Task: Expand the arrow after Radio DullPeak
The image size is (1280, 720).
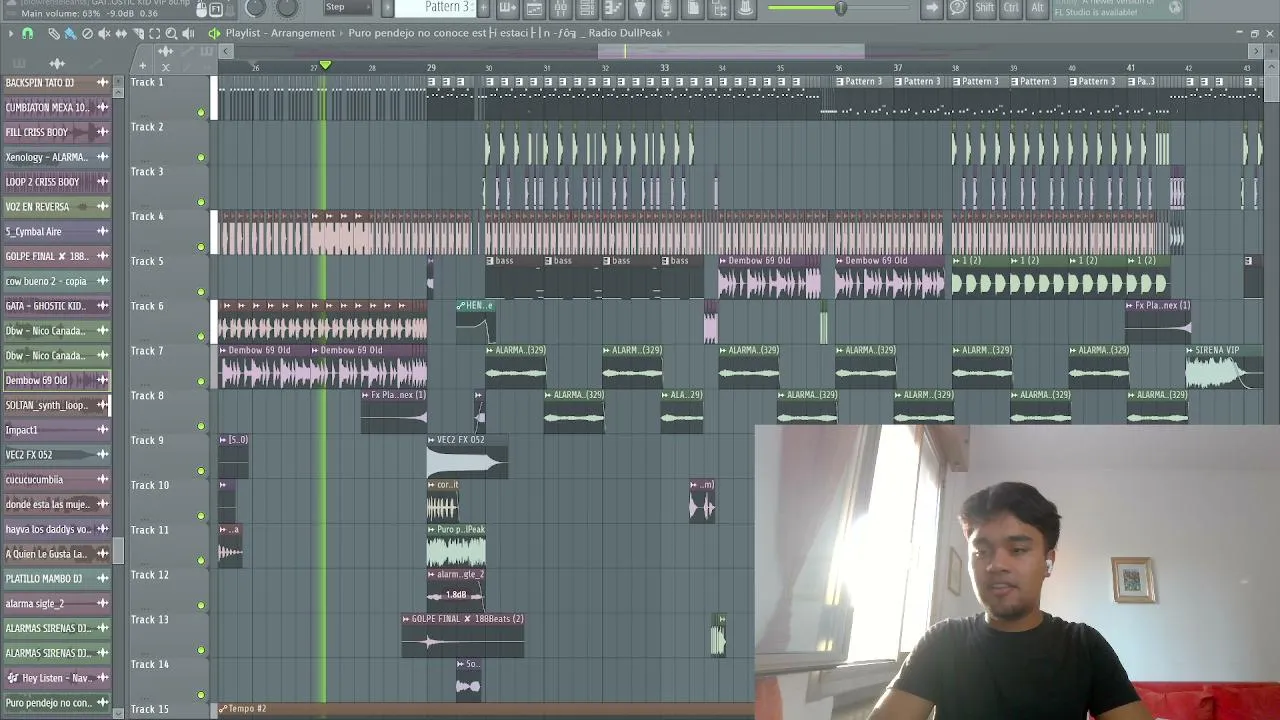Action: (x=667, y=33)
